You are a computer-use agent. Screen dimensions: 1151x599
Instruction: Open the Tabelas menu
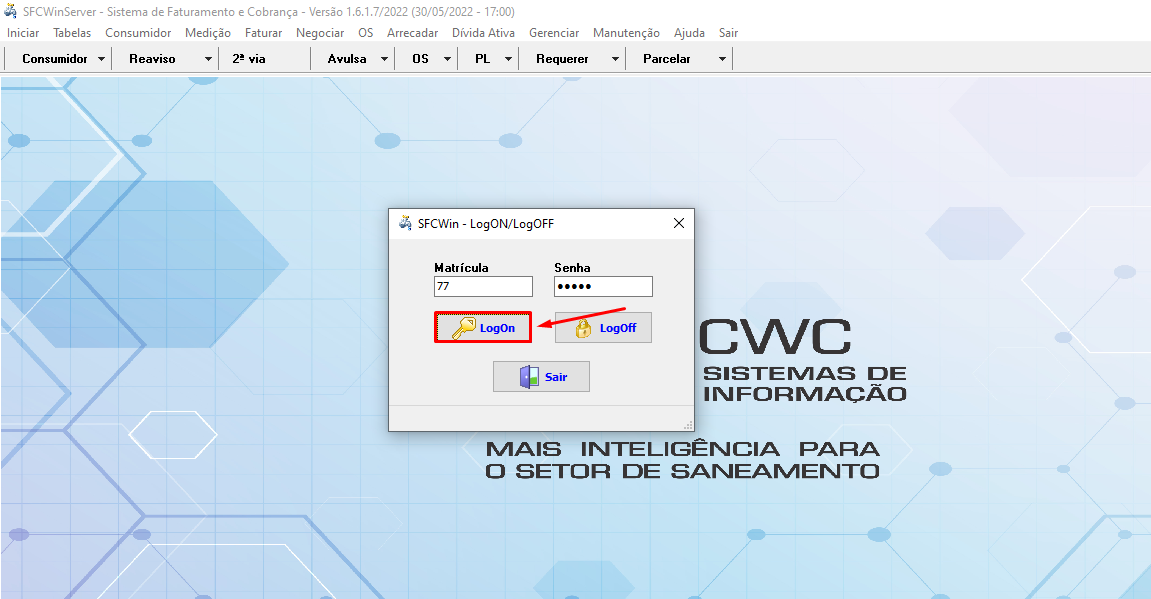[x=71, y=32]
